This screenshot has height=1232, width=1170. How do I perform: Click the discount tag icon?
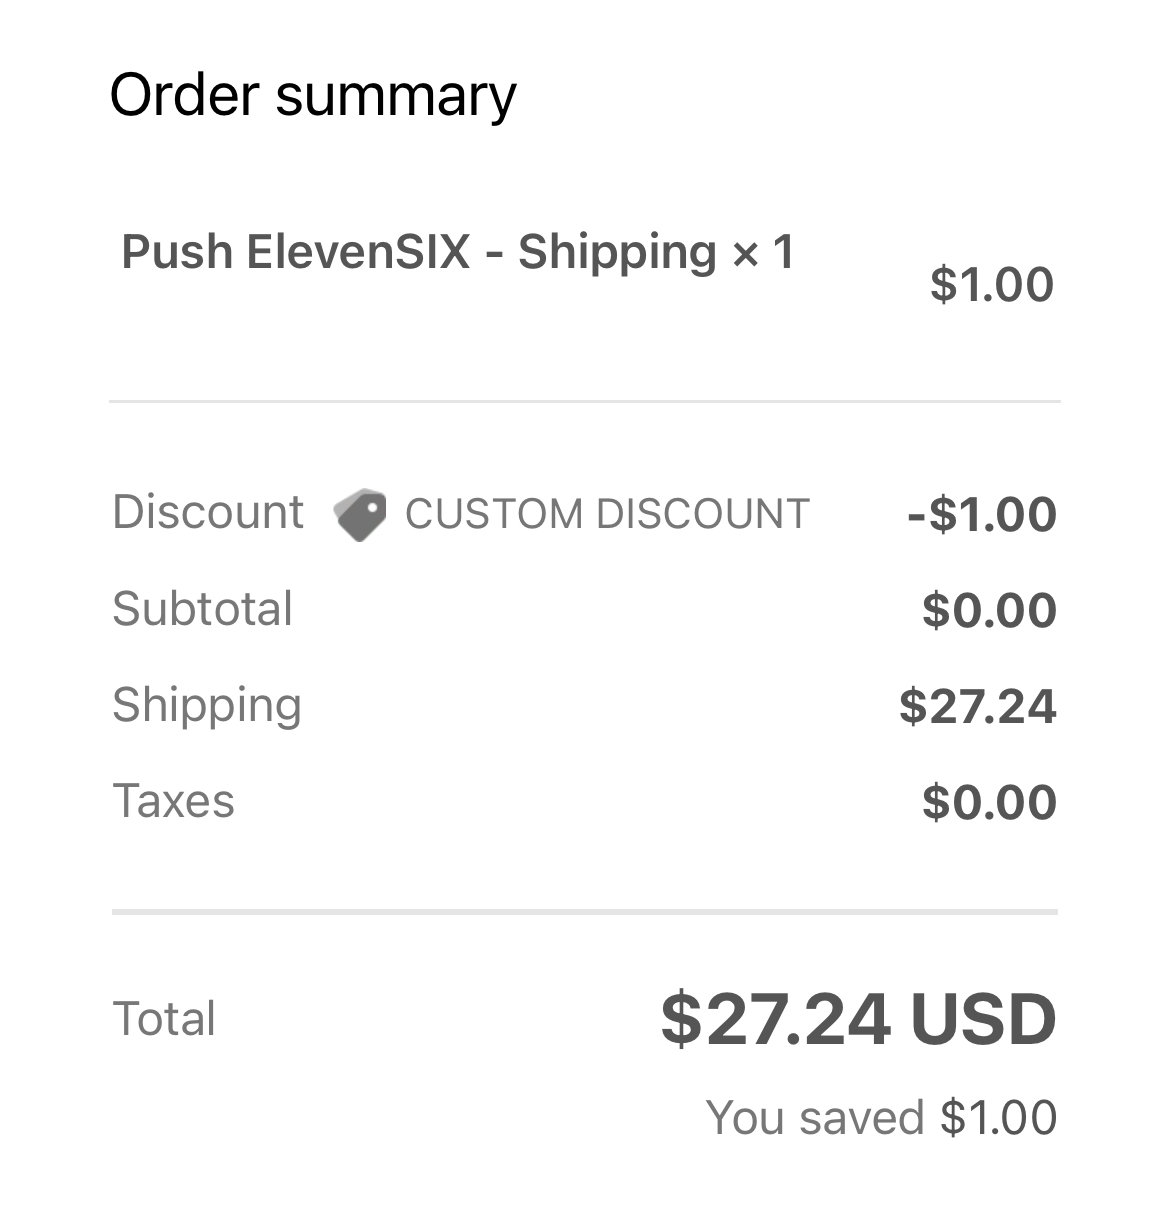tap(360, 515)
